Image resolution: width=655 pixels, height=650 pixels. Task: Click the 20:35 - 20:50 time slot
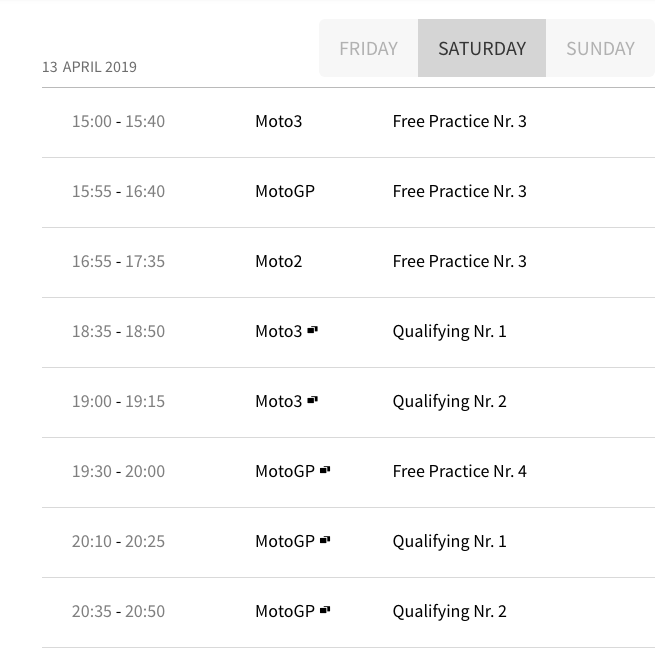pos(118,611)
